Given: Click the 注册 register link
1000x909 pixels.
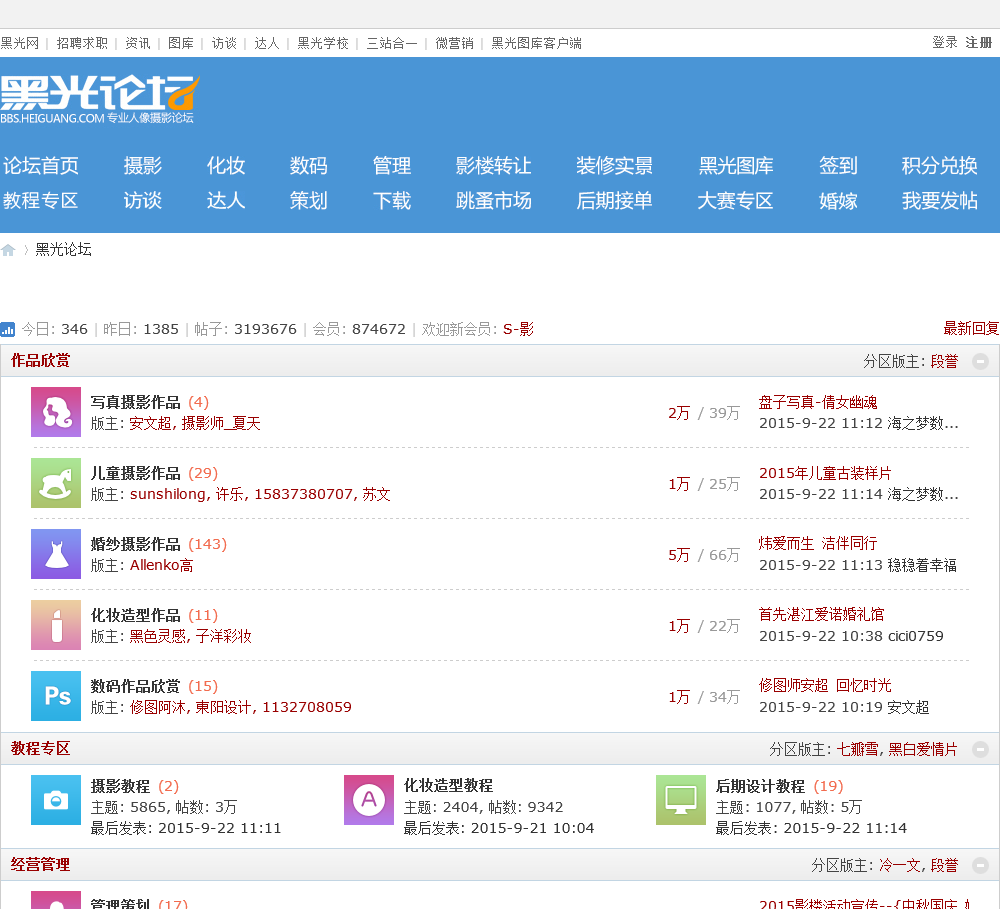Looking at the screenshot, I should point(979,43).
